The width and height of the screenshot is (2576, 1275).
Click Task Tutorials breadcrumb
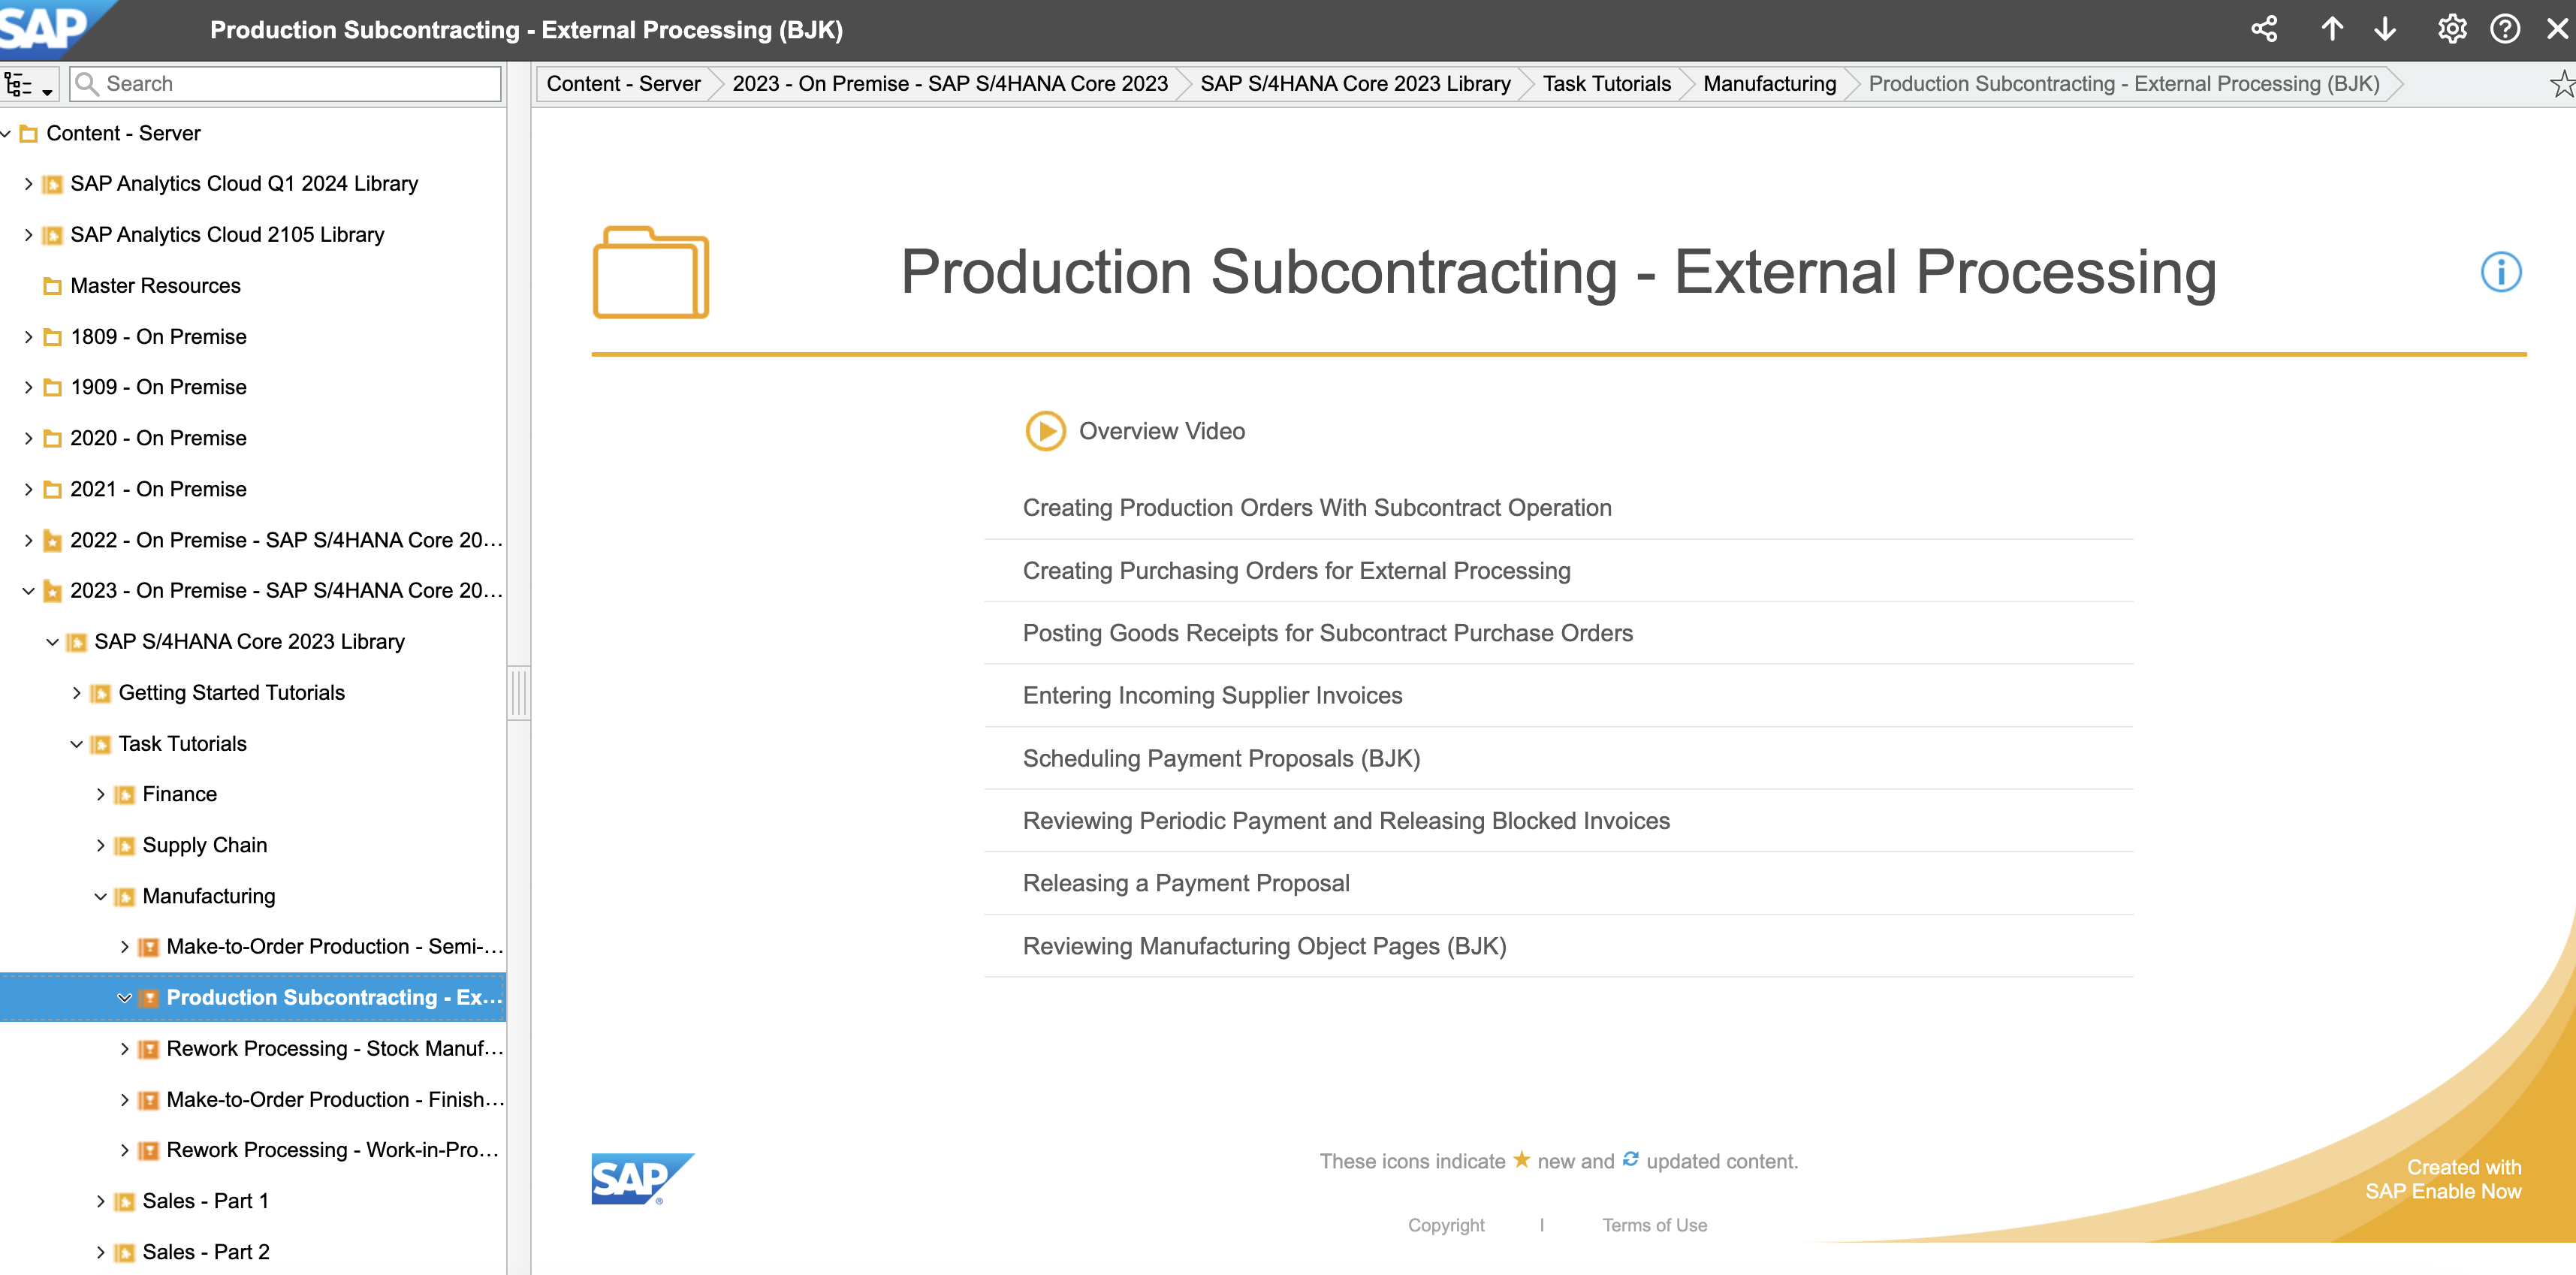pyautogui.click(x=1606, y=84)
